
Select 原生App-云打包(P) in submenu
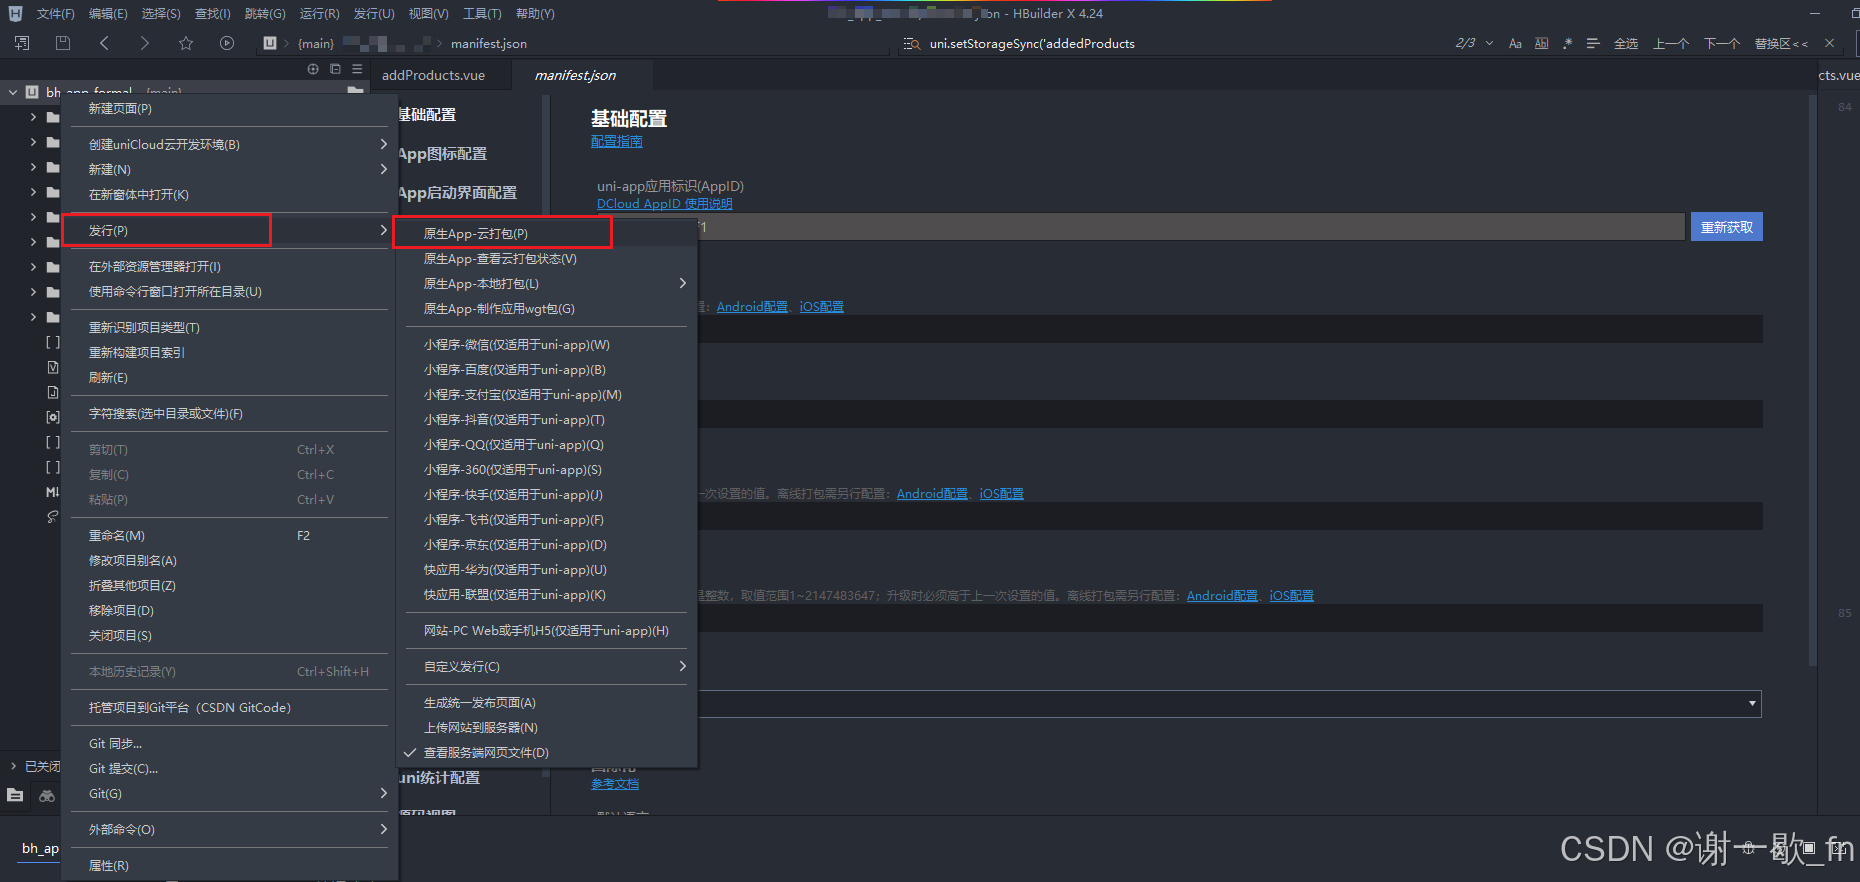tap(546, 234)
